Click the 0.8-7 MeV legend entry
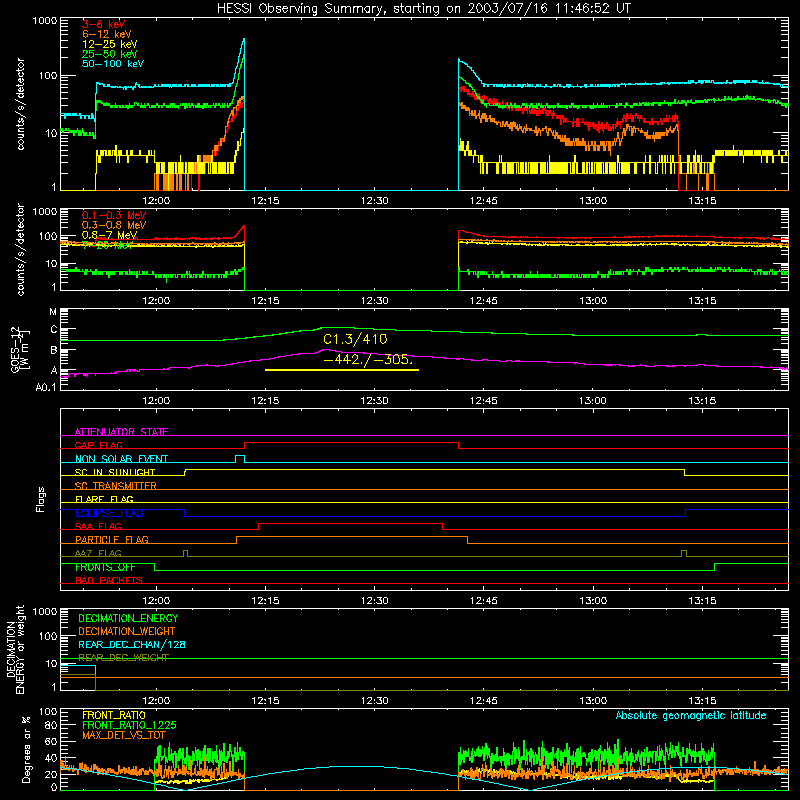 tap(109, 235)
